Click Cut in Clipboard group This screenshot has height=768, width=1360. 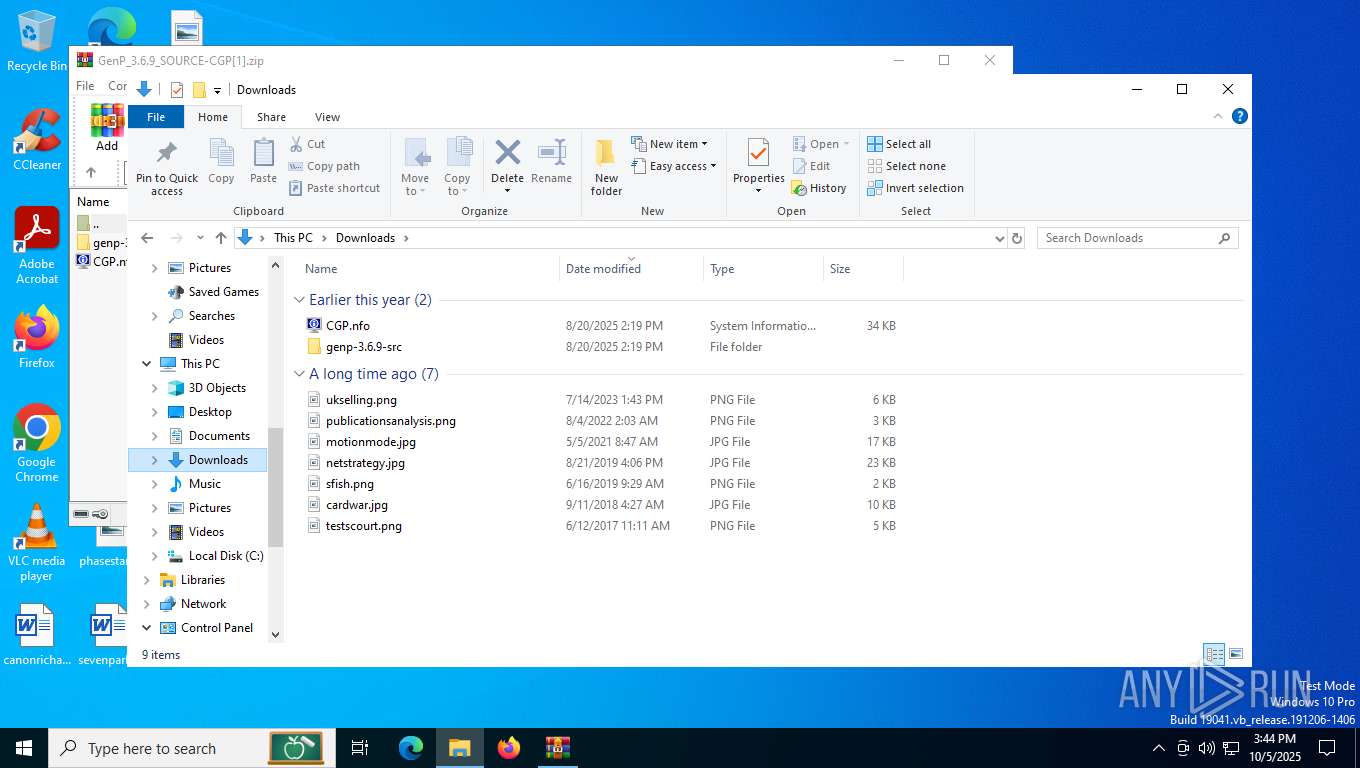[307, 144]
